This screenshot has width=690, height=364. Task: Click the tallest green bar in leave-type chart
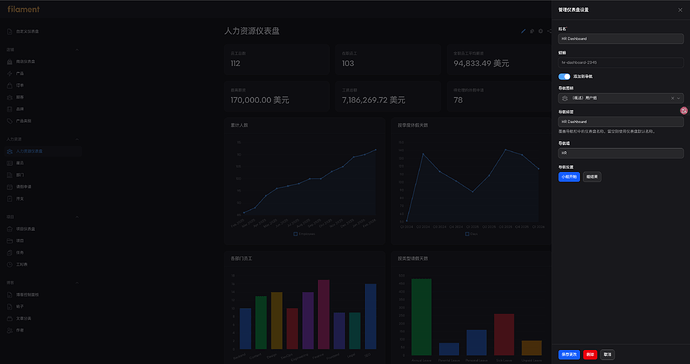[x=422, y=317]
